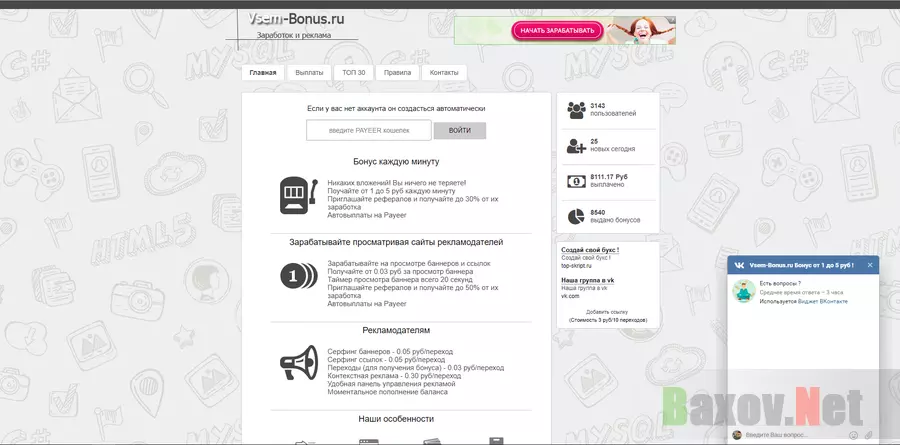Click the ВОЙТИ login button

pos(460,130)
